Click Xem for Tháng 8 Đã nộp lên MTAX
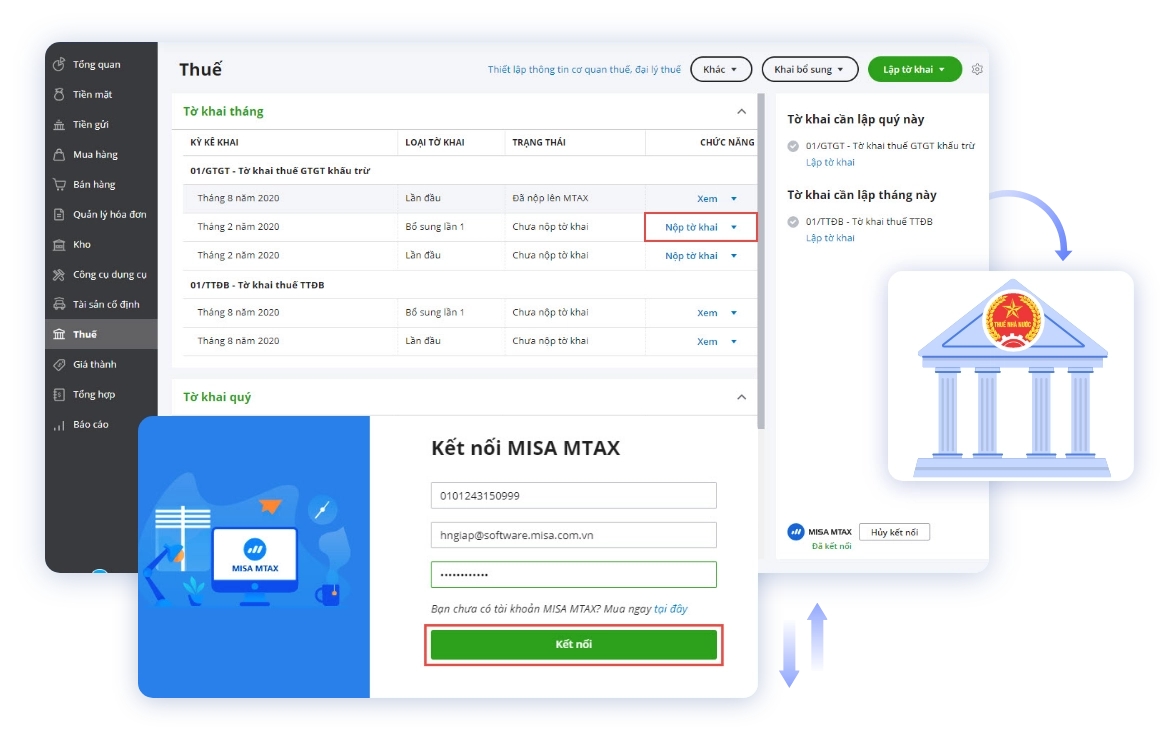The height and width of the screenshot is (739, 1172). tap(707, 199)
